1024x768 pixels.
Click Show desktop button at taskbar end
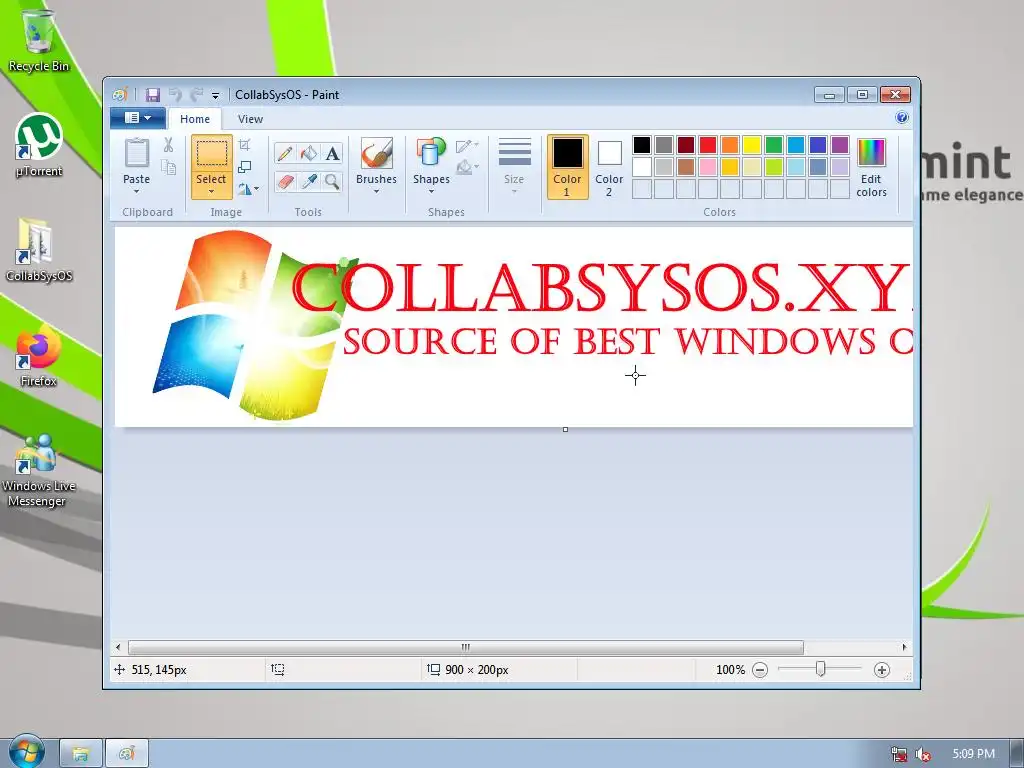pyautogui.click(x=1017, y=754)
